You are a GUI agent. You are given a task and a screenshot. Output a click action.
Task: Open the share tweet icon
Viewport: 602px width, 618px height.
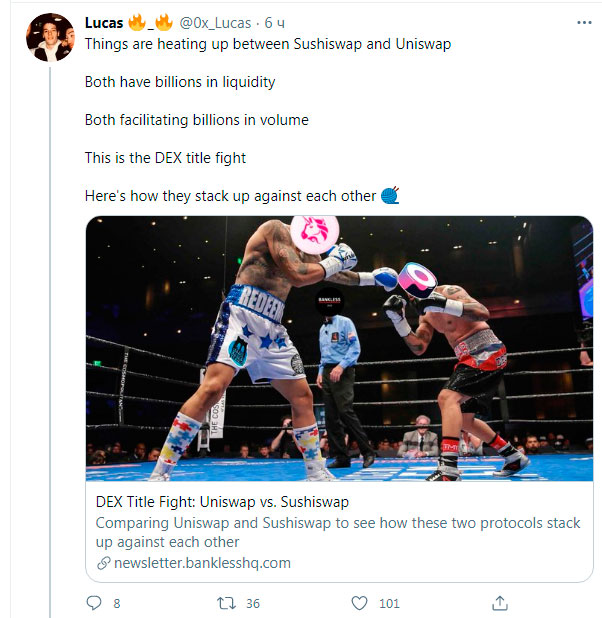(x=501, y=603)
